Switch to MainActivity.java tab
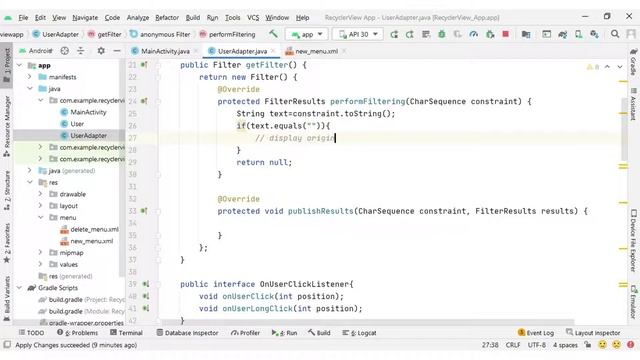 pyautogui.click(x=165, y=51)
